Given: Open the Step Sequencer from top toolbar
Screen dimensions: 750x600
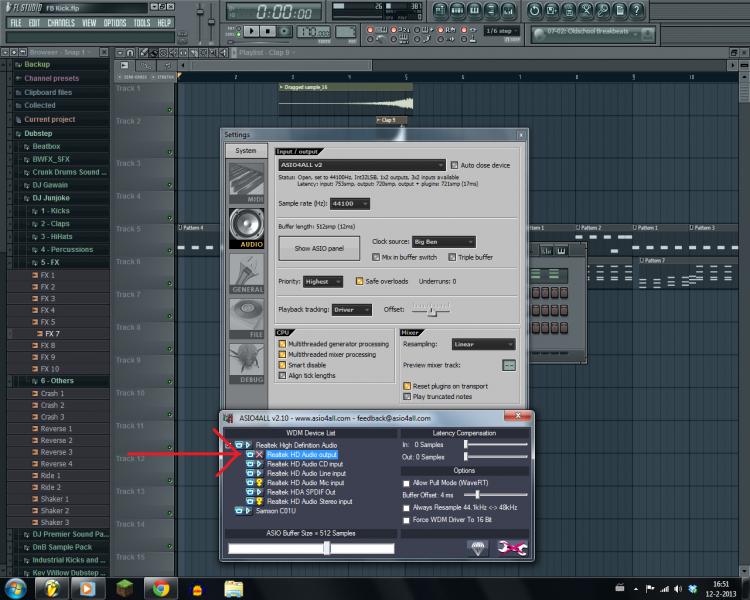Looking at the screenshot, I should pos(457,10).
